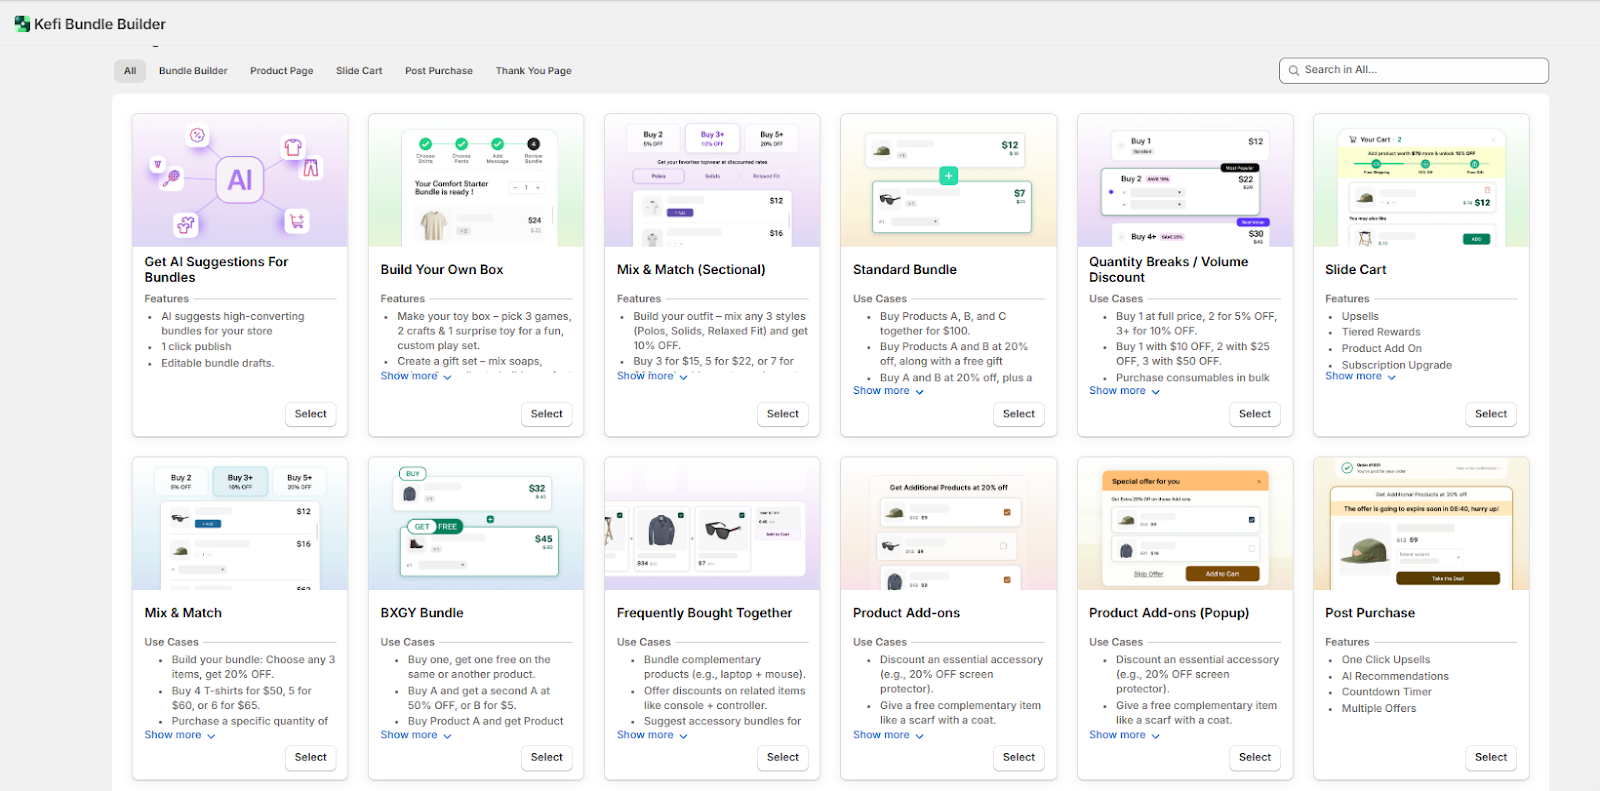This screenshot has width=1600, height=791.
Task: Open the Post Purchase preview image
Action: pos(1420,524)
